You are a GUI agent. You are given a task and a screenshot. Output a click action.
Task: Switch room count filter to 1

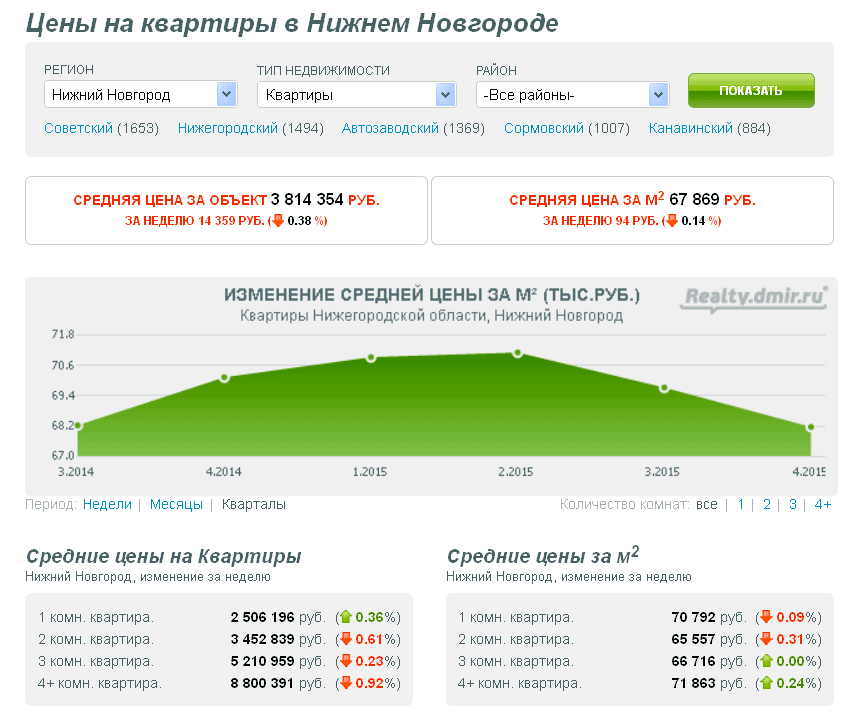point(740,504)
